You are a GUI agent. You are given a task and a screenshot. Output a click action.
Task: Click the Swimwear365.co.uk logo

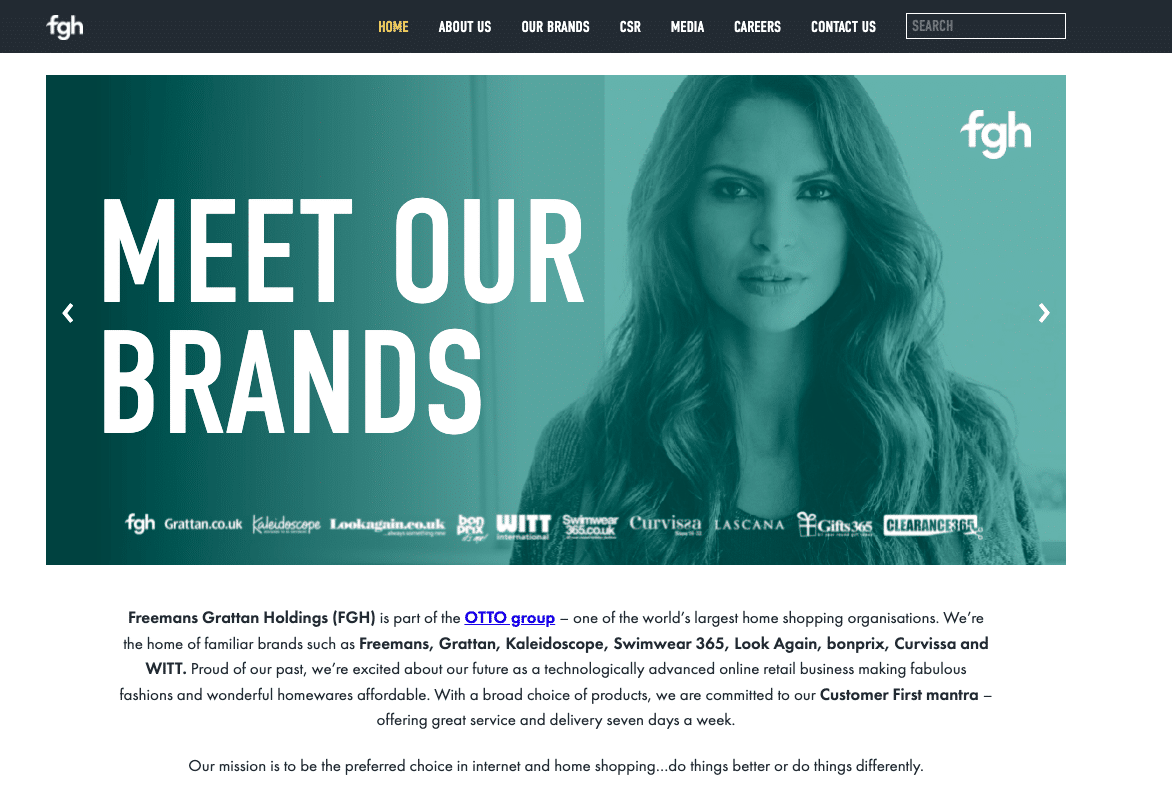pyautogui.click(x=590, y=526)
